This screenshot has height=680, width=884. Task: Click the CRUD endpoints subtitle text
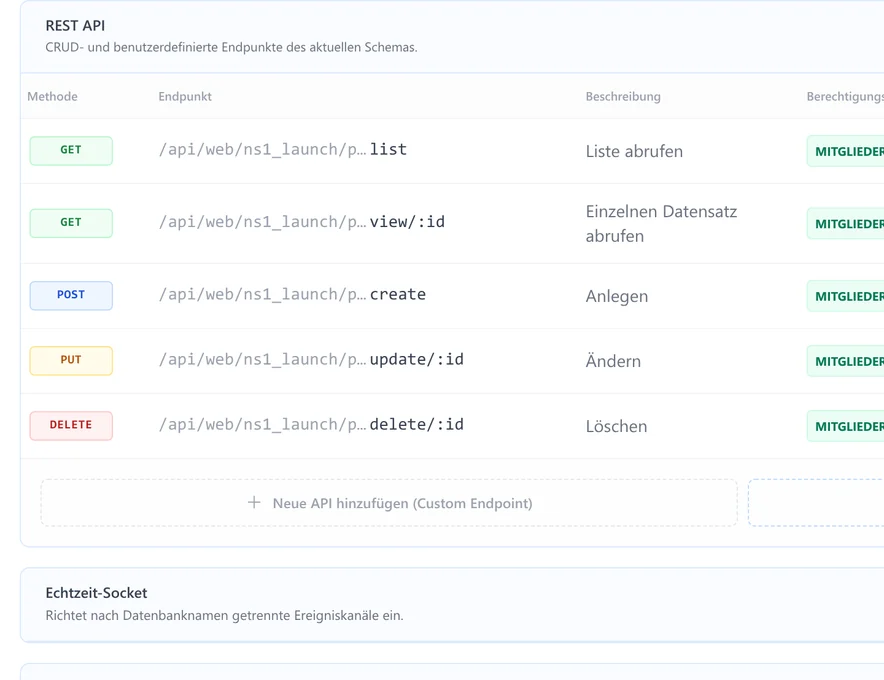231,47
